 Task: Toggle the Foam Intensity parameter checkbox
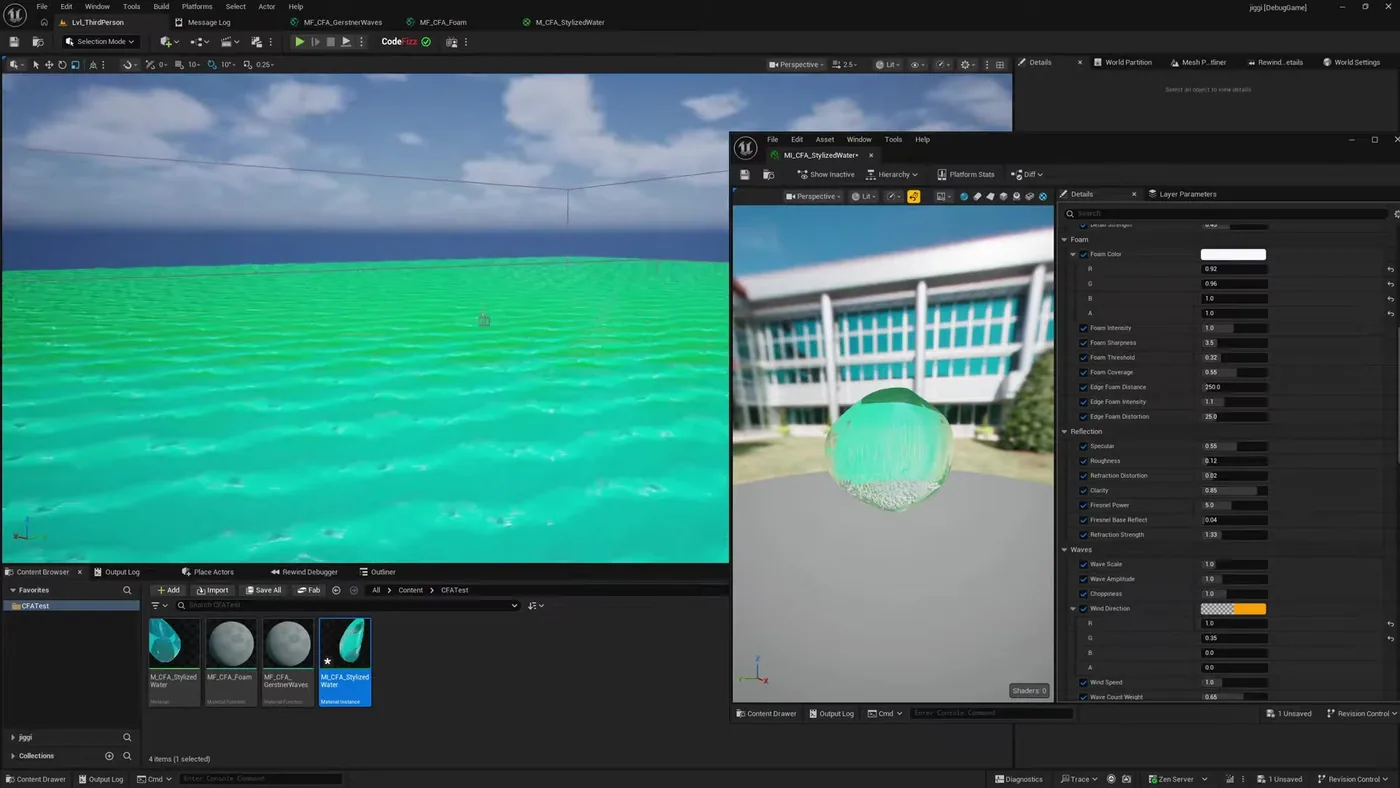pos(1083,328)
